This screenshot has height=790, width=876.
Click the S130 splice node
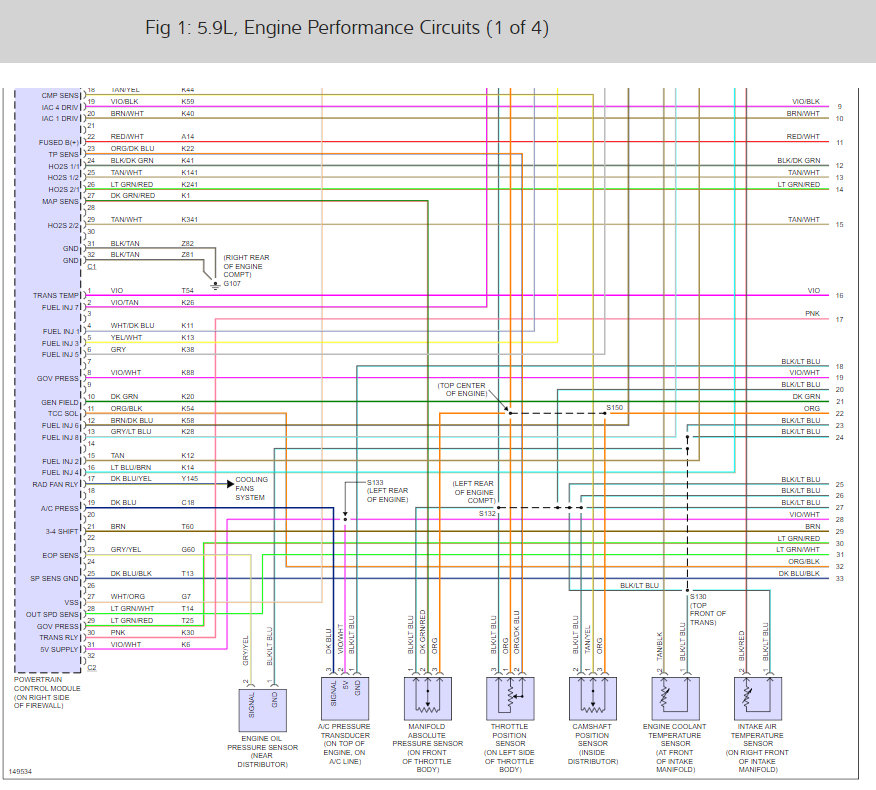point(687,590)
